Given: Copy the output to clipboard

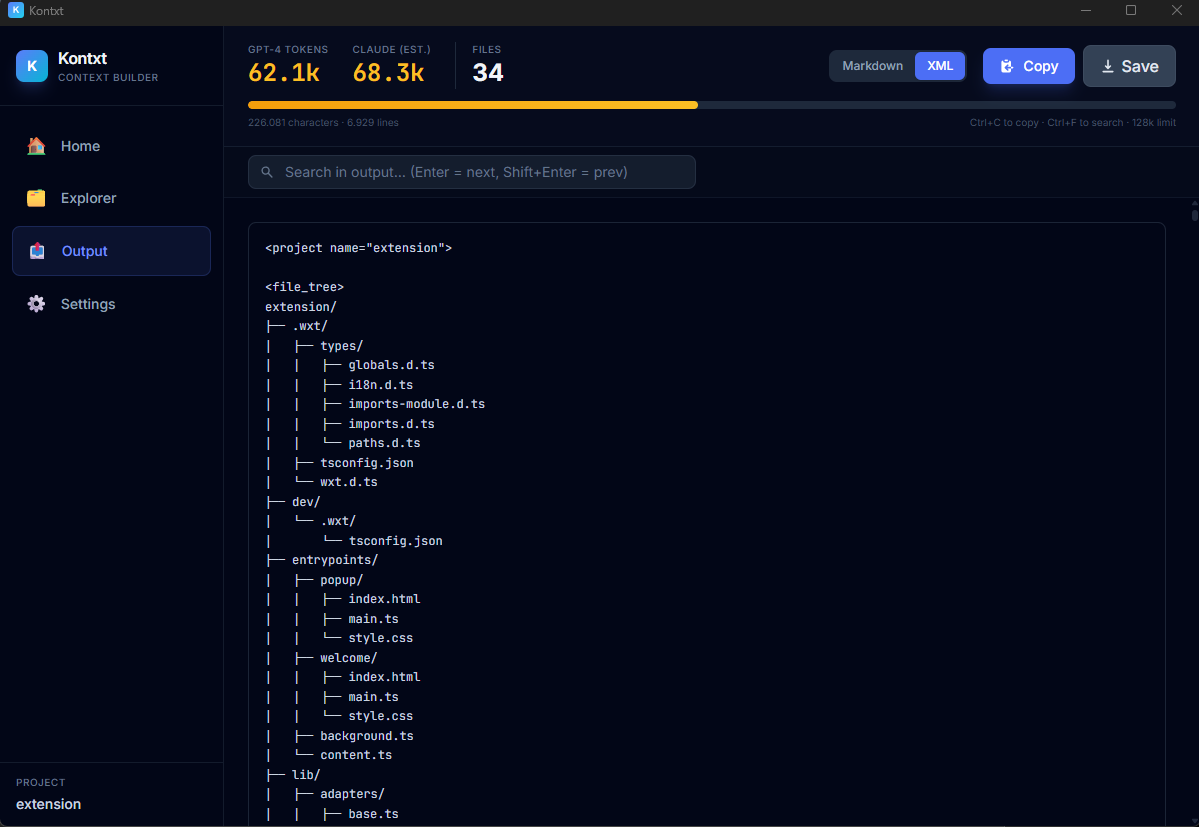Looking at the screenshot, I should (1028, 66).
